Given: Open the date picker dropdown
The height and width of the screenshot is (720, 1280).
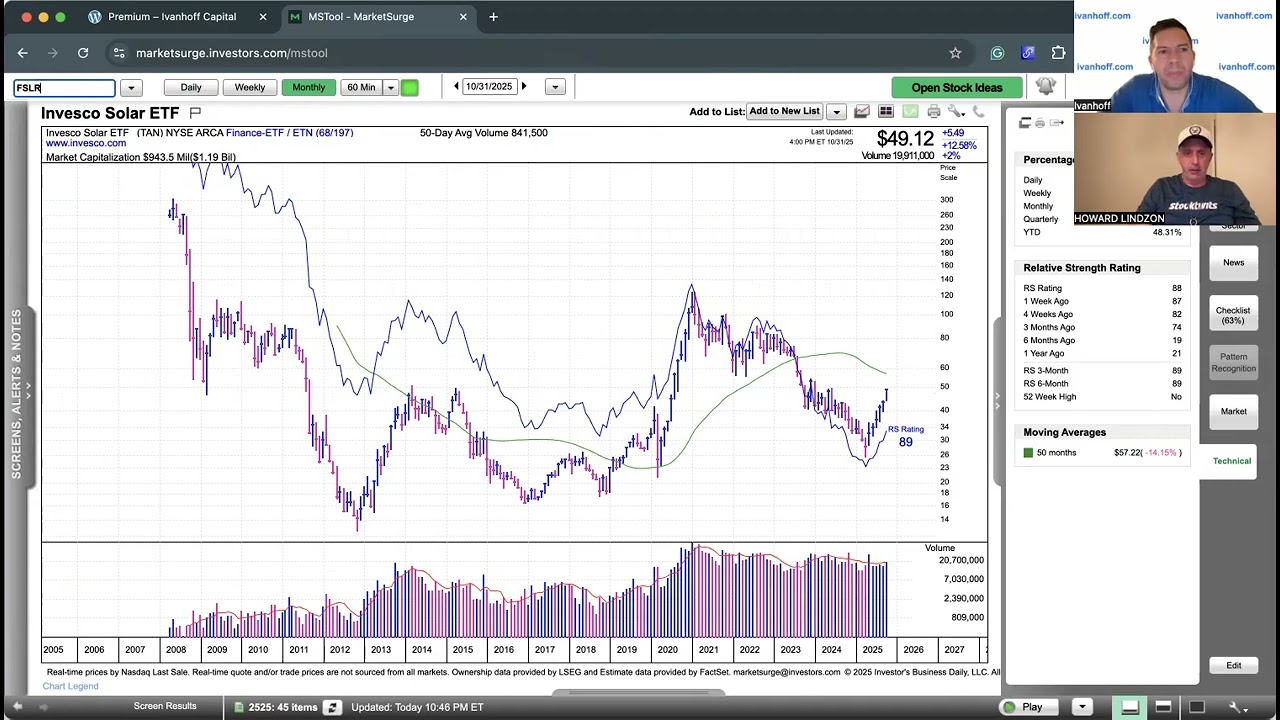Looking at the screenshot, I should (555, 87).
